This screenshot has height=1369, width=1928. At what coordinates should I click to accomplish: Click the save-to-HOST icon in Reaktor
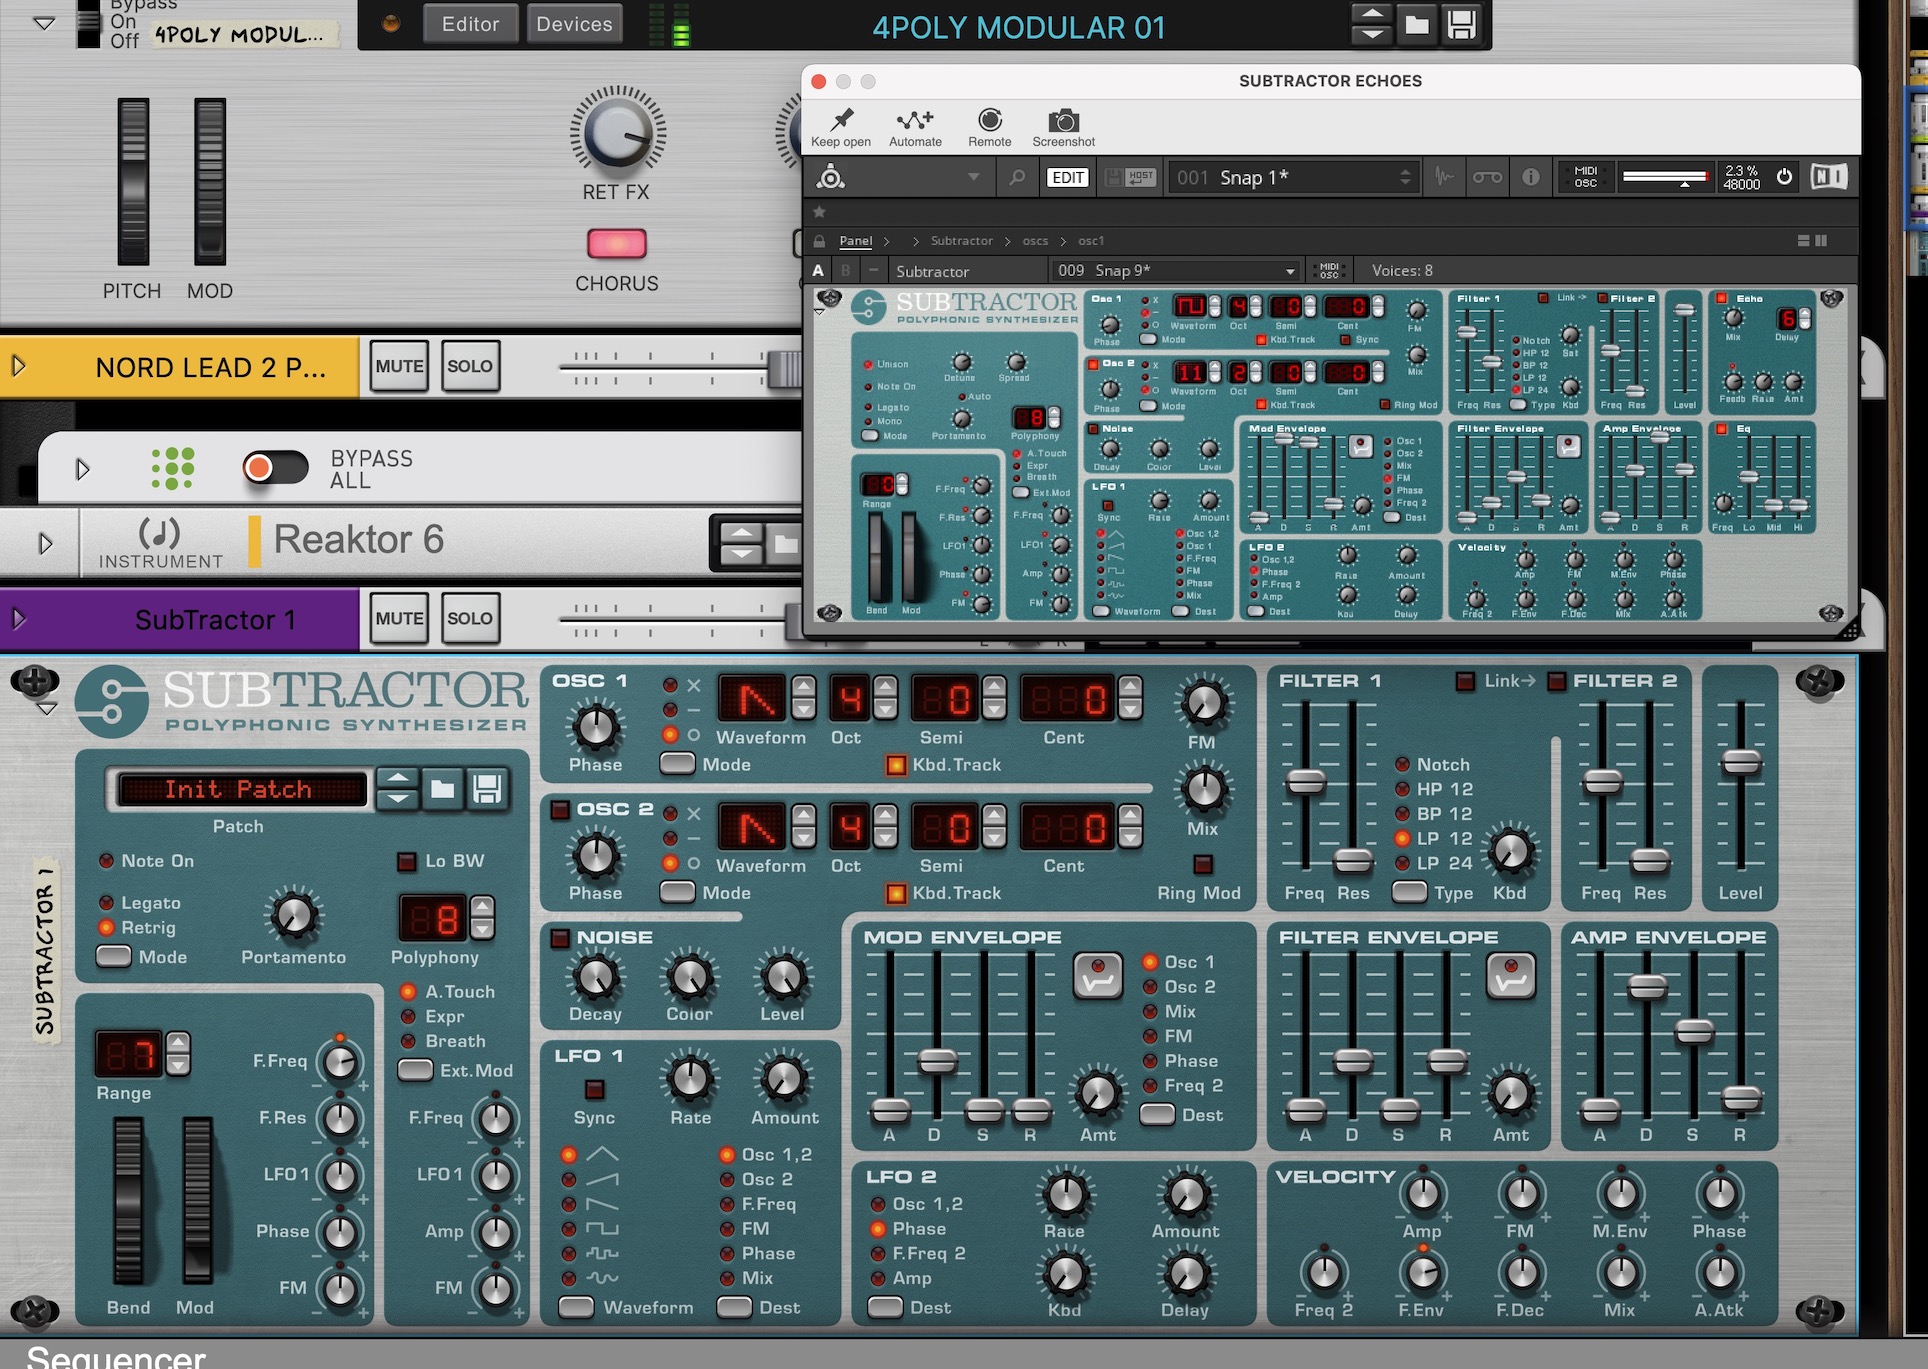coord(1130,177)
